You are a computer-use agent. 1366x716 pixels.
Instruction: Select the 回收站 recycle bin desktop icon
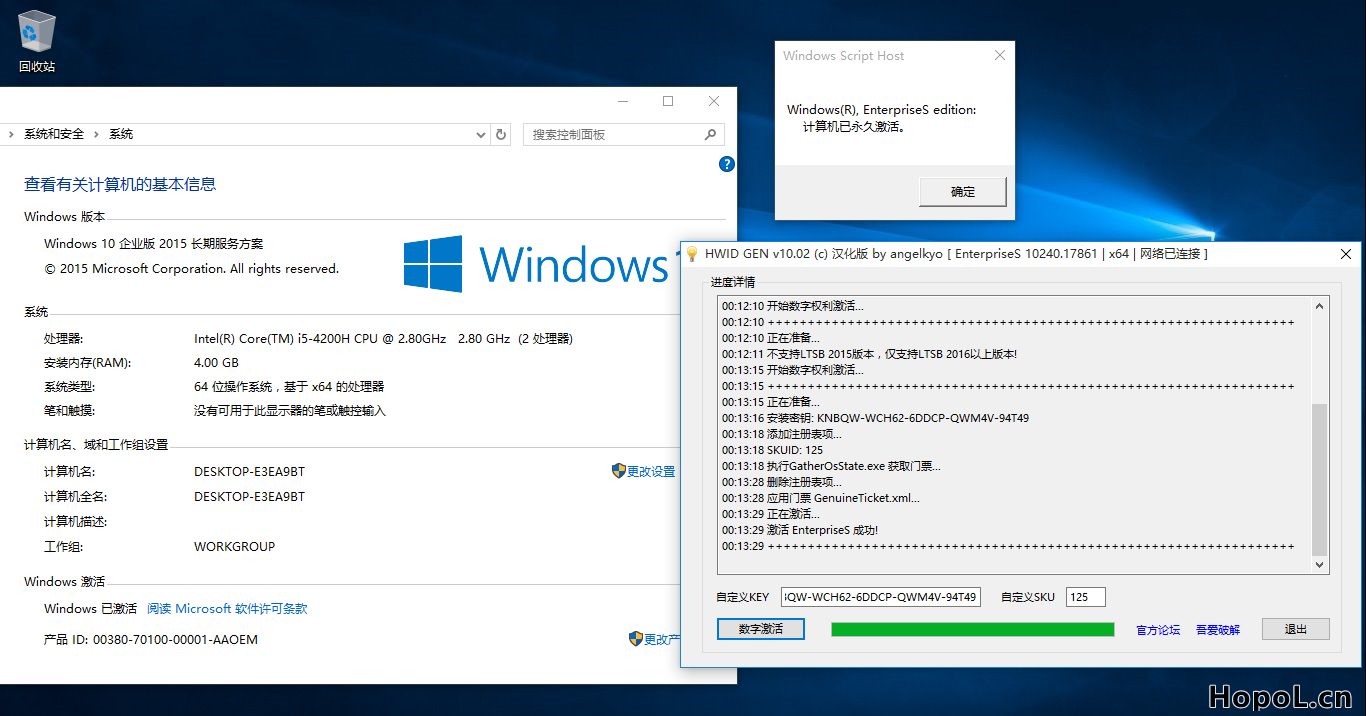click(37, 42)
